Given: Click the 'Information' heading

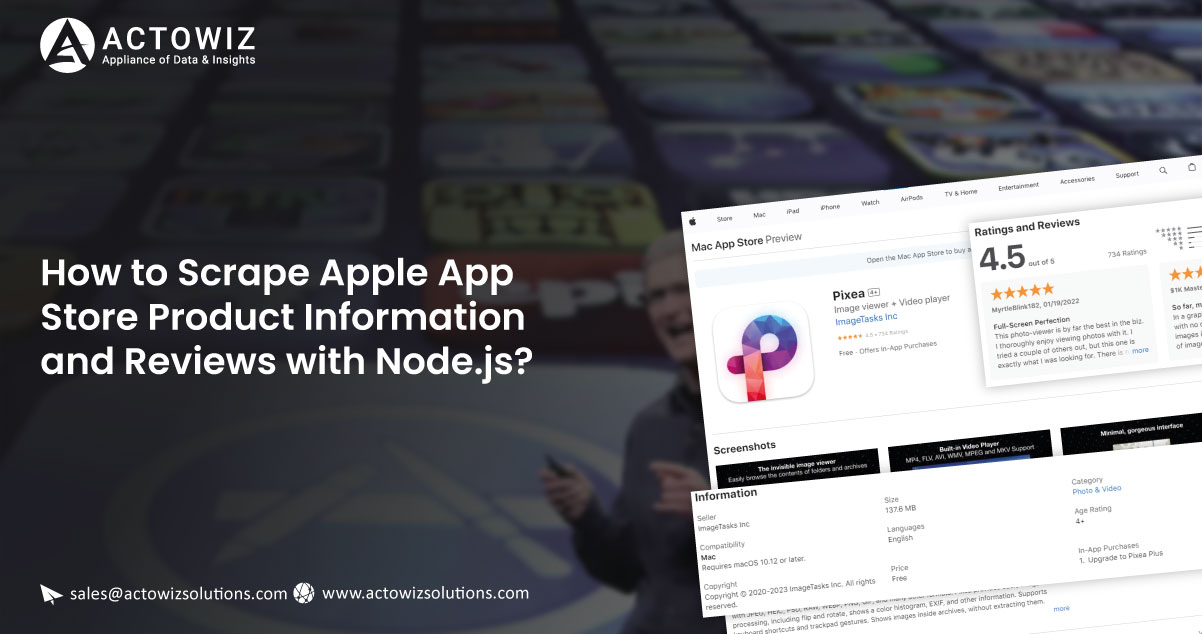Looking at the screenshot, I should 726,494.
